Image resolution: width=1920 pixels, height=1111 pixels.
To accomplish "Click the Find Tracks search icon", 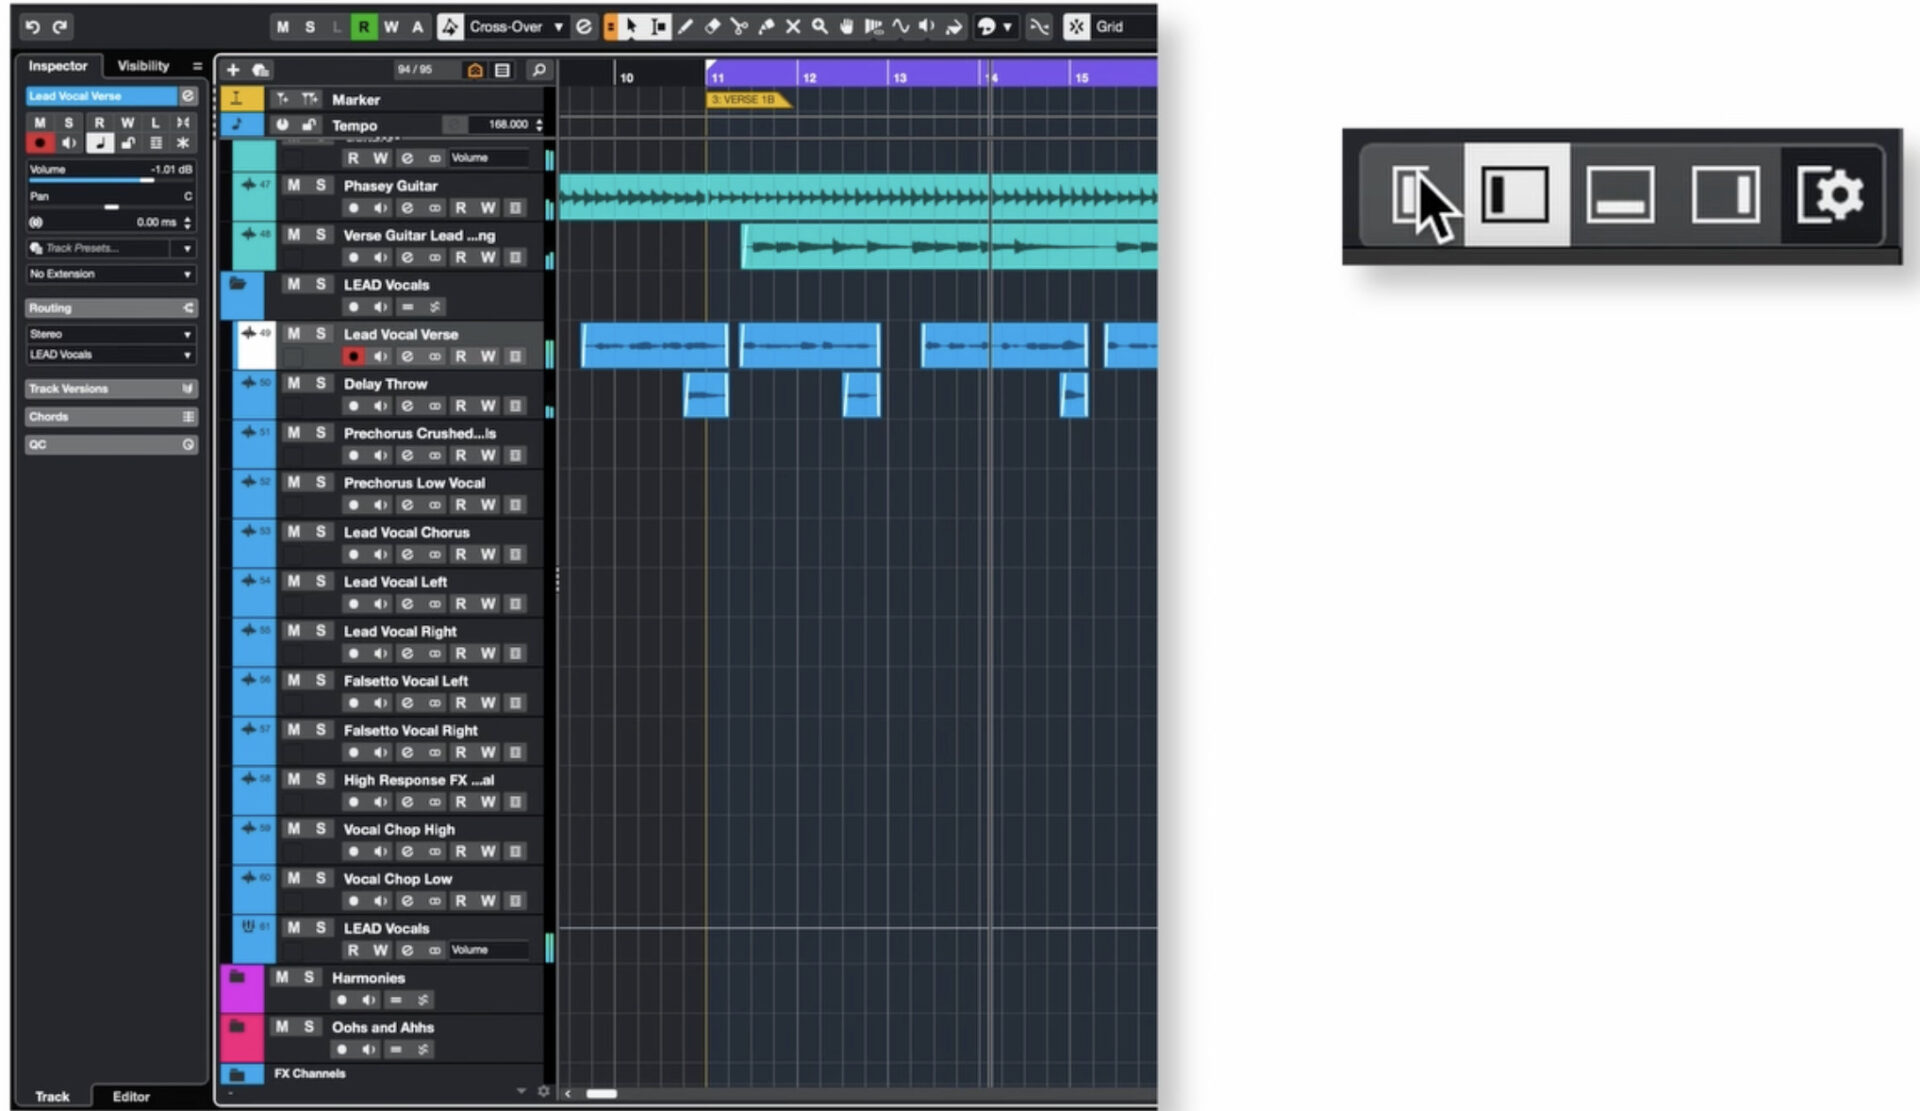I will tap(538, 70).
